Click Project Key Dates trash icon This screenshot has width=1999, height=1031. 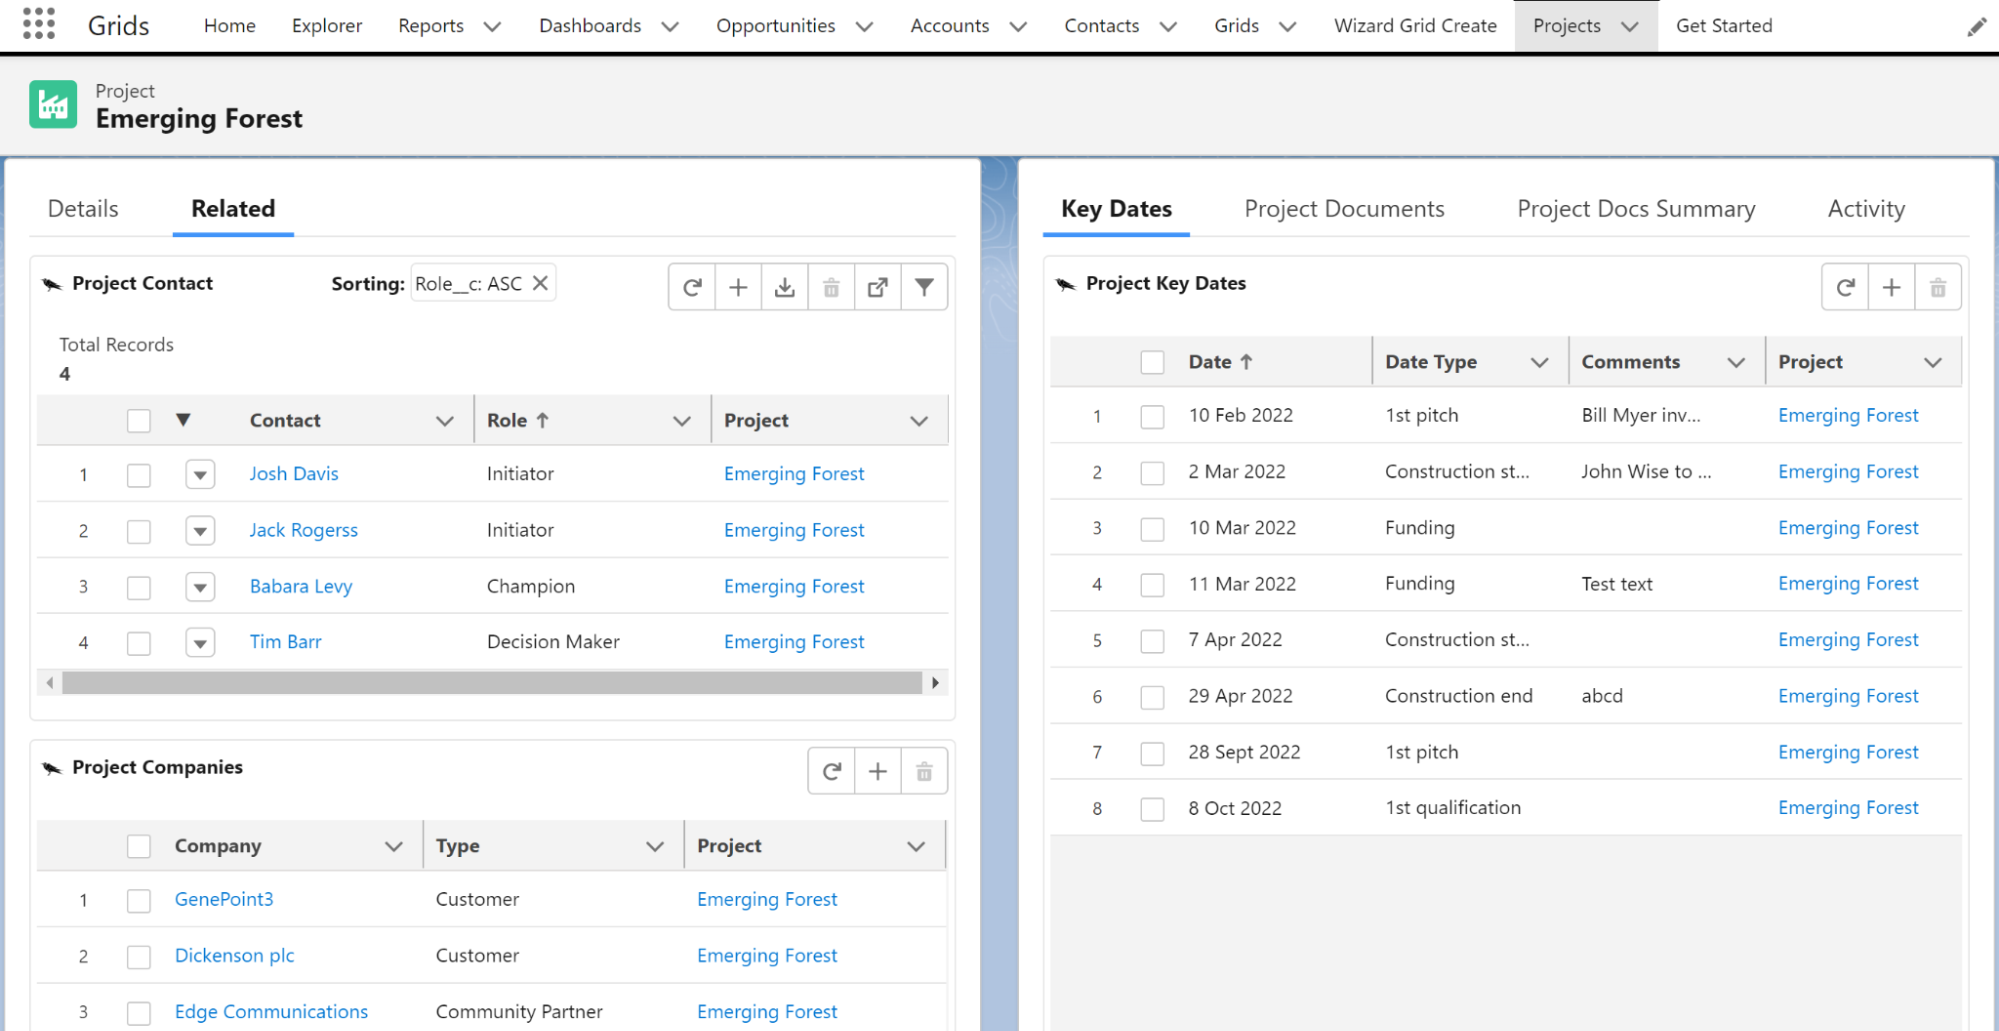point(1938,288)
